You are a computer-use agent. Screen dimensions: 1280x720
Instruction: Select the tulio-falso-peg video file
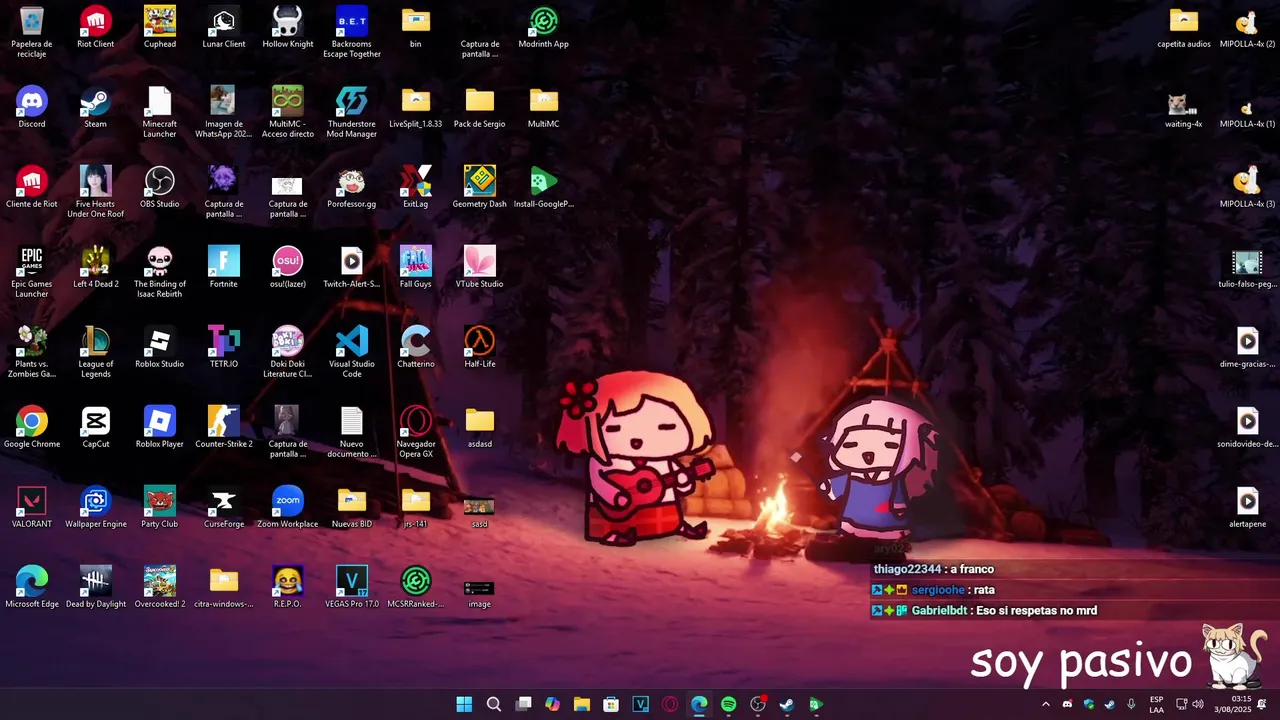[1248, 267]
